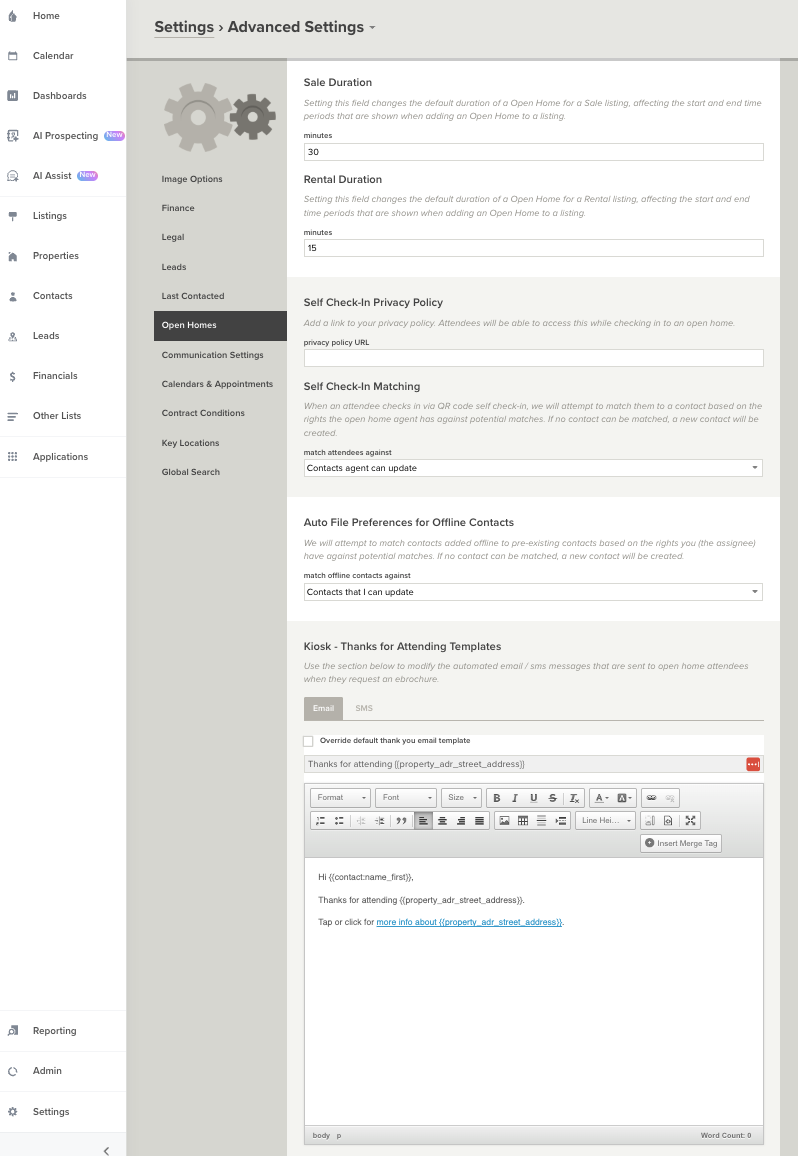This screenshot has height=1156, width=798.
Task: Center align the email text
Action: [443, 821]
